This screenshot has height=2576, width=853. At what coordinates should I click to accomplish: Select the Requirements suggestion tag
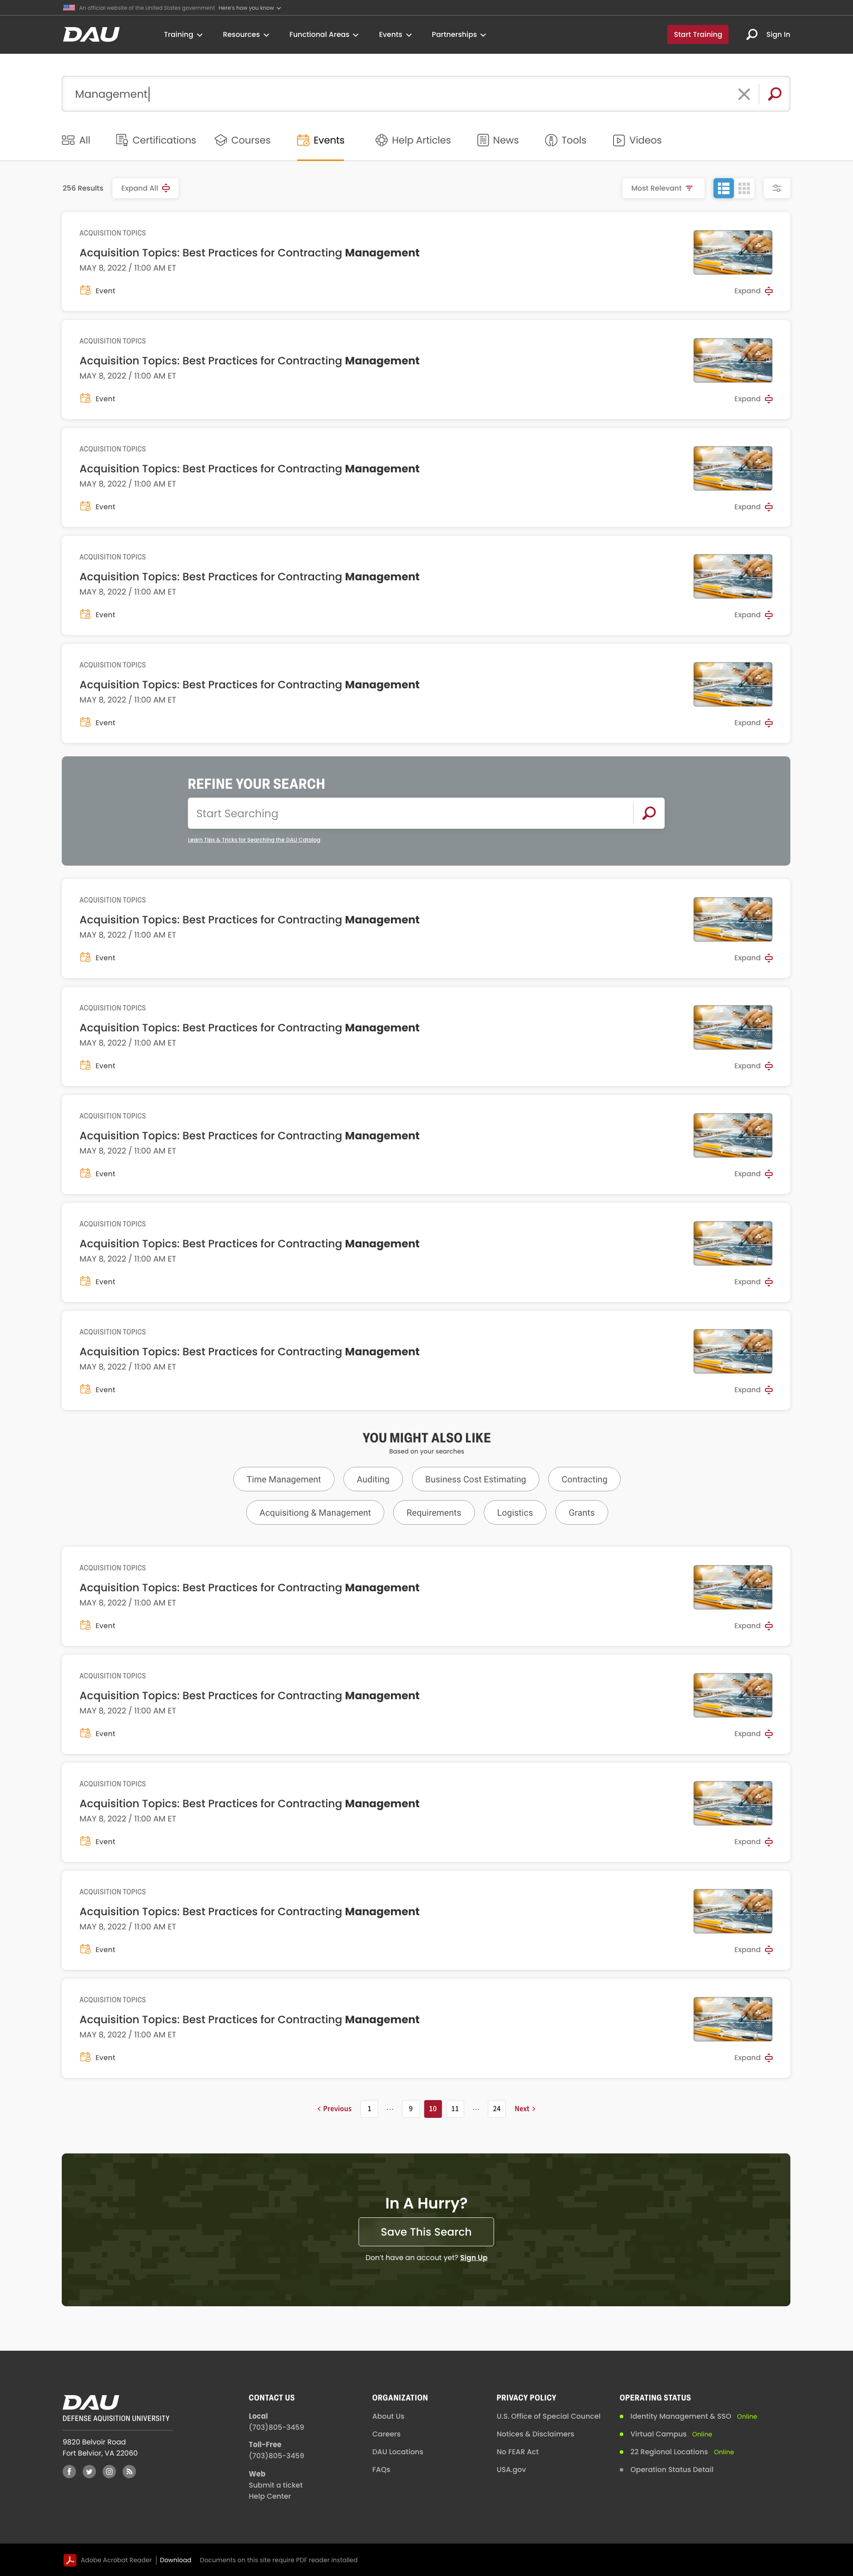[434, 1512]
